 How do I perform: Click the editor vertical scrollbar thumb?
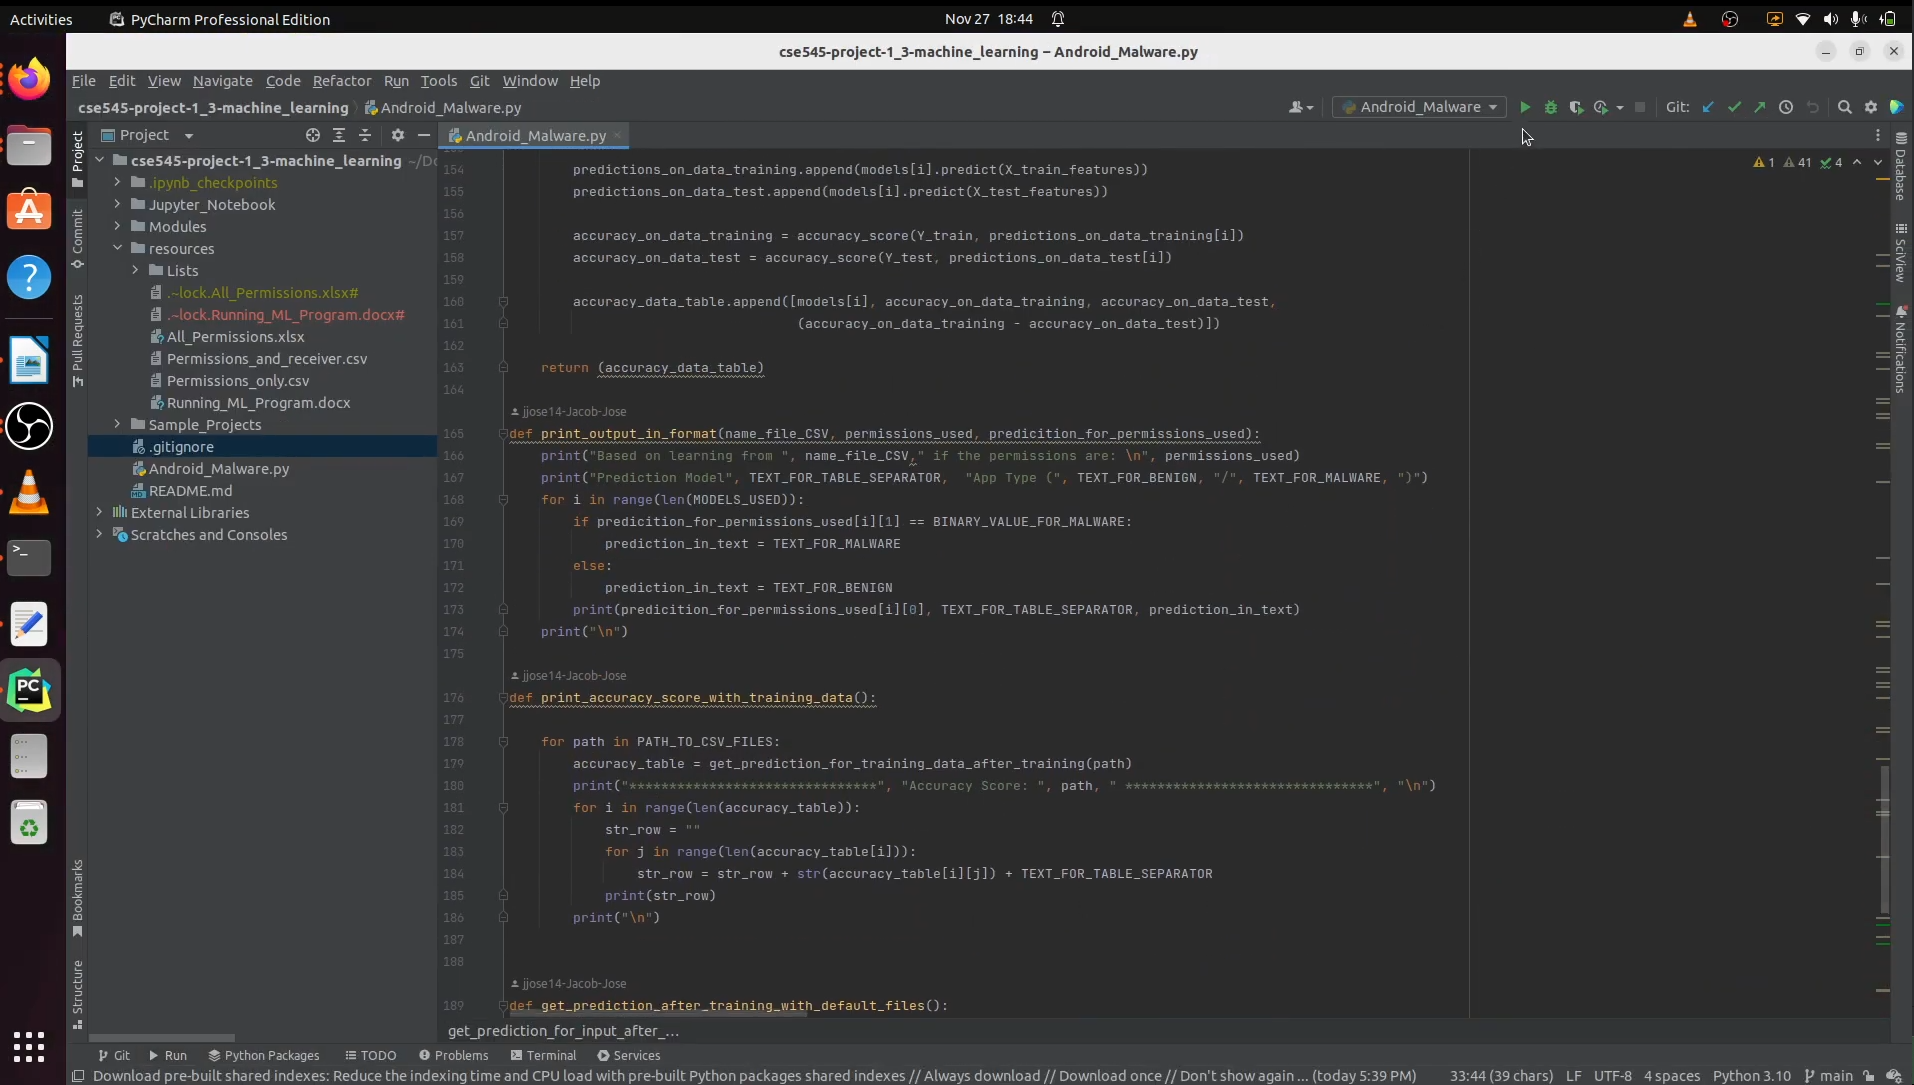point(1884,840)
